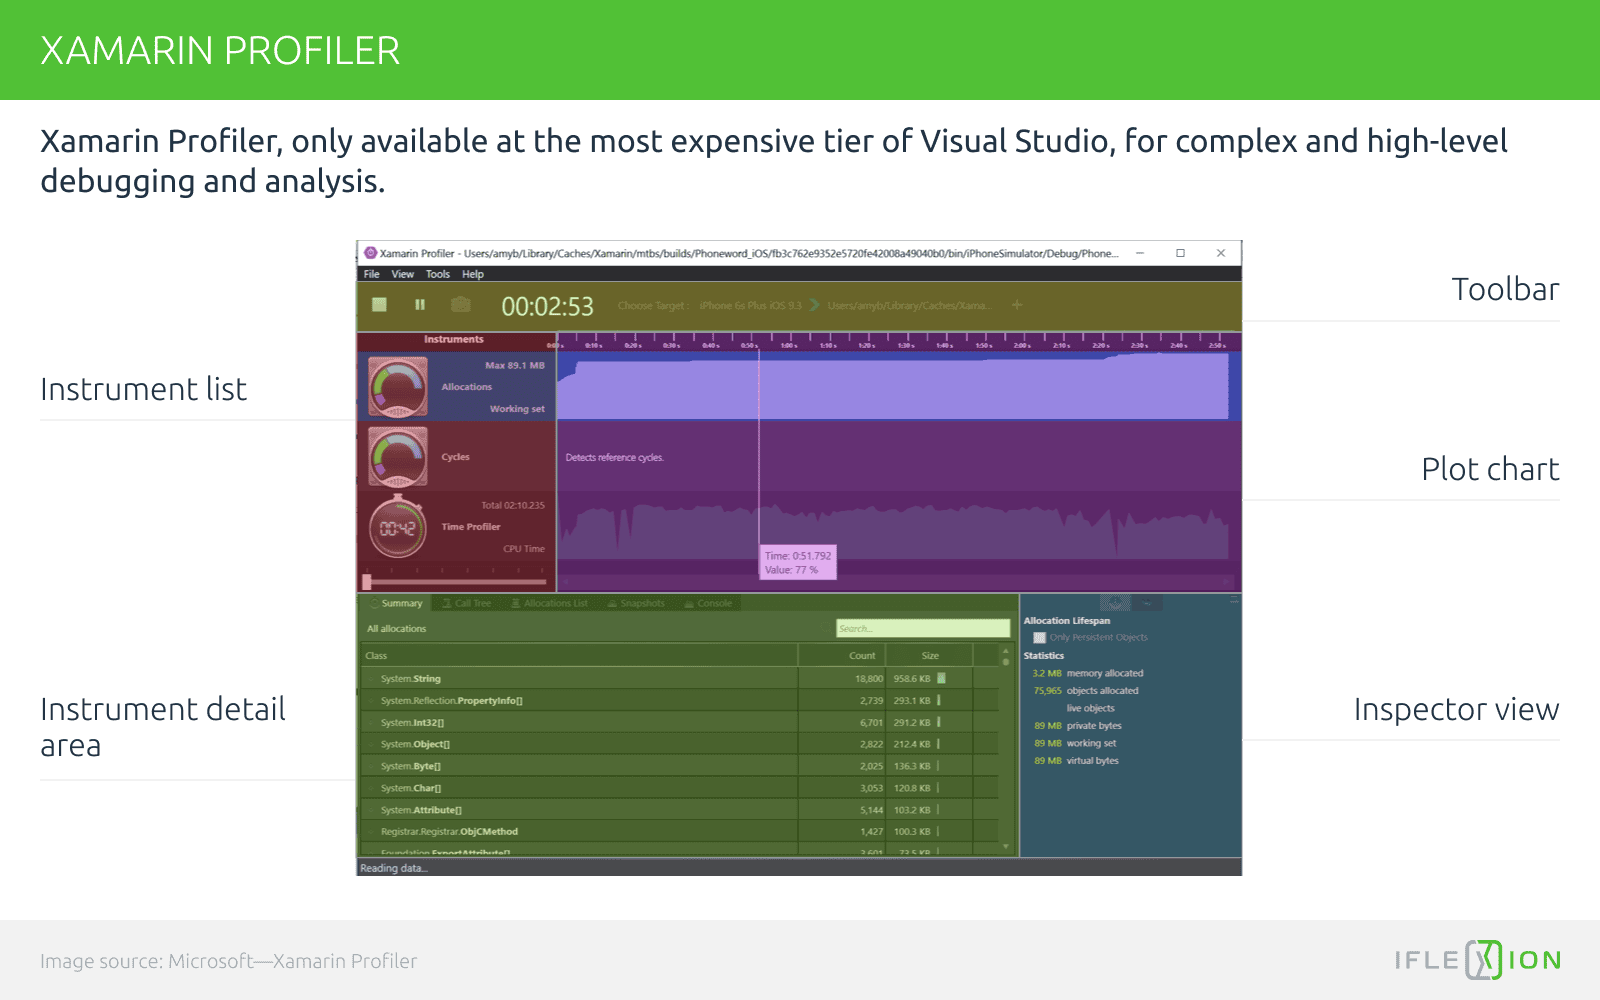1600x1000 pixels.
Task: Click the 3.2 MB memory allocated statistic
Action: coord(1088,673)
